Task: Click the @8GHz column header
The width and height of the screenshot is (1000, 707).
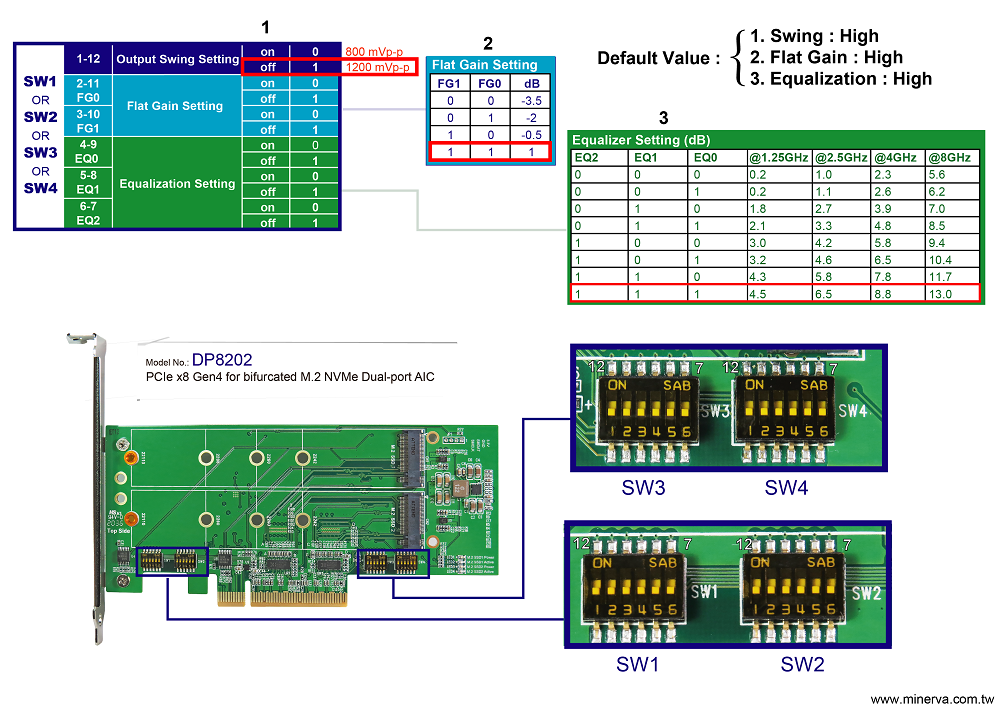Action: (x=948, y=157)
